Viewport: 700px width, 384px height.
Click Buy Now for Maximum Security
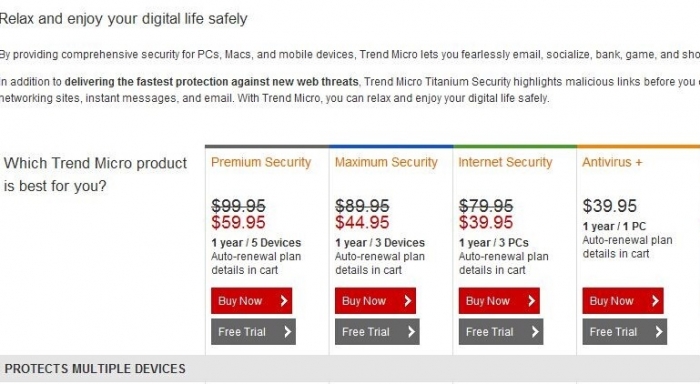coord(375,301)
